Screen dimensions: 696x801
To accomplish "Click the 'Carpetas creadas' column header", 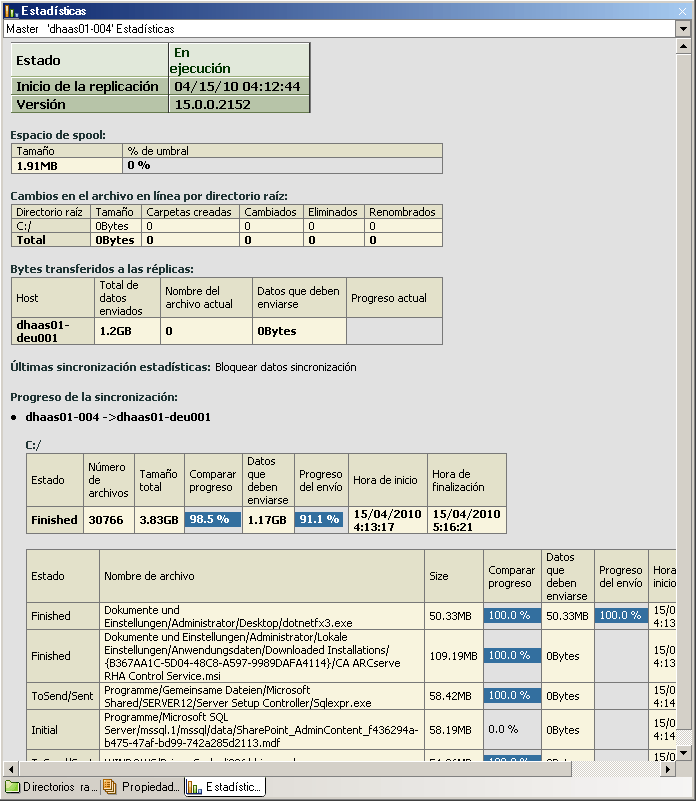I will click(189, 212).
